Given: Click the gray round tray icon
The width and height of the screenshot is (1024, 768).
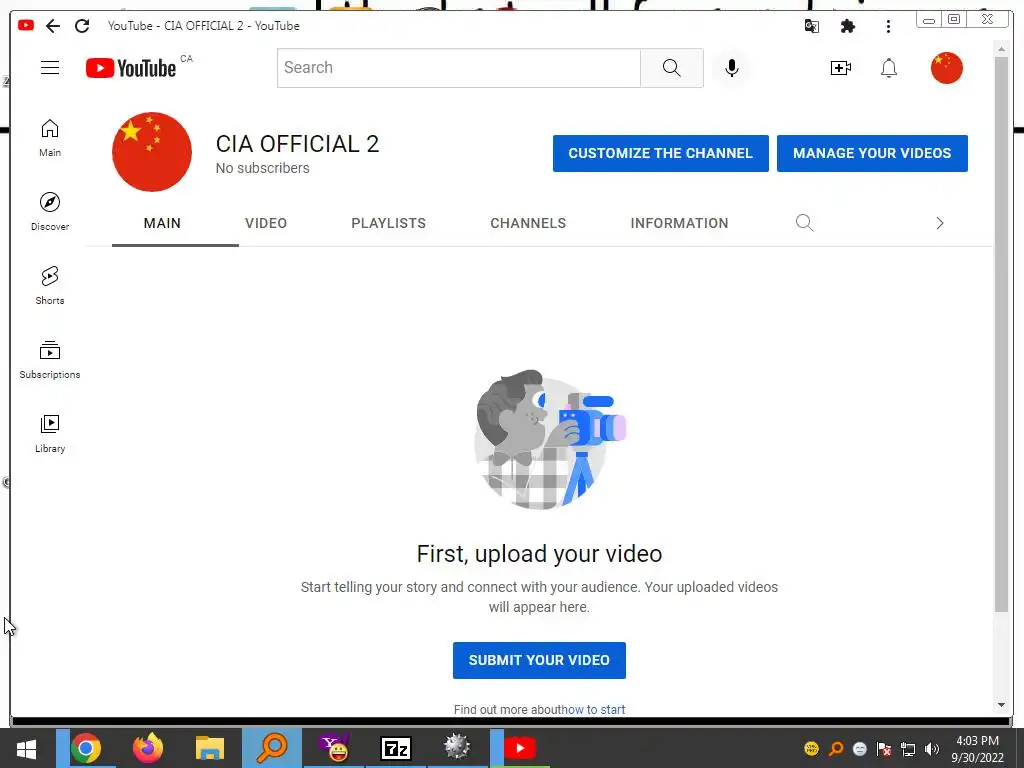Looking at the screenshot, I should [x=860, y=749].
